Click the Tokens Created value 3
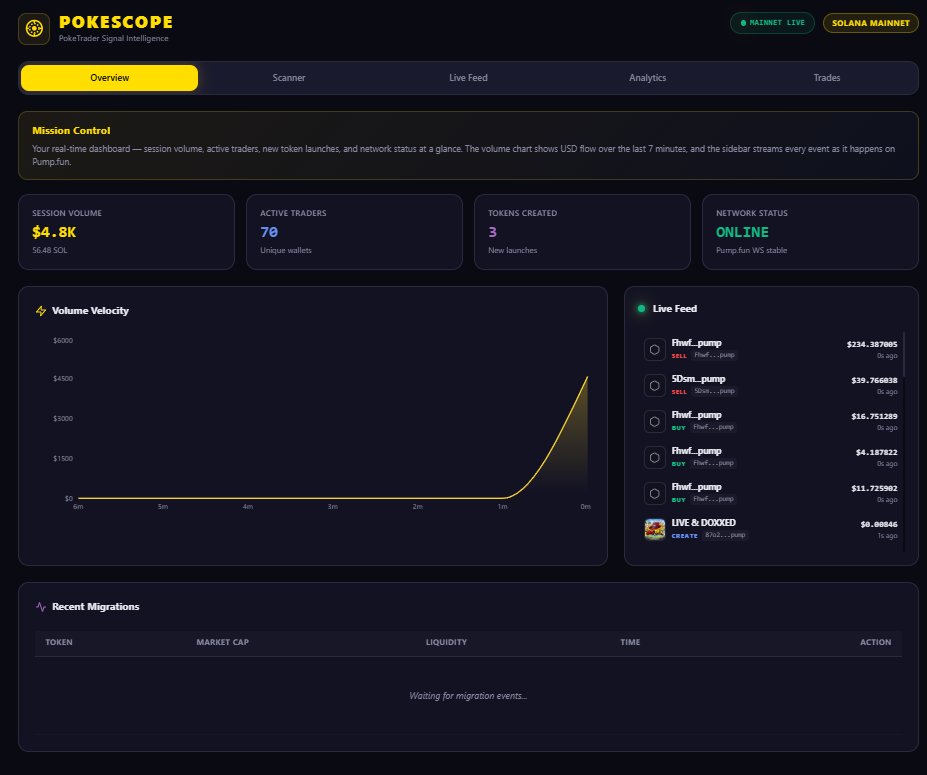This screenshot has width=927, height=775. [492, 232]
